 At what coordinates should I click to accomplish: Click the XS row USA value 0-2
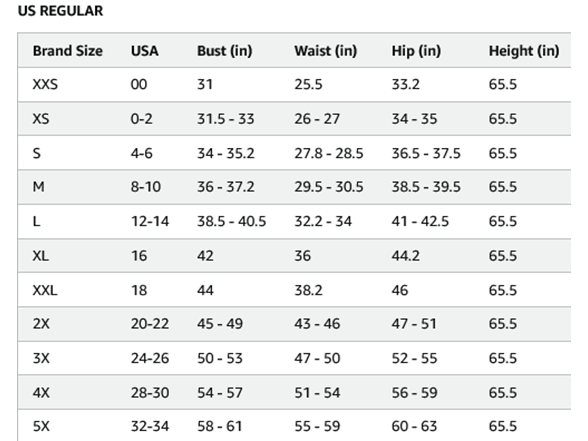point(141,119)
